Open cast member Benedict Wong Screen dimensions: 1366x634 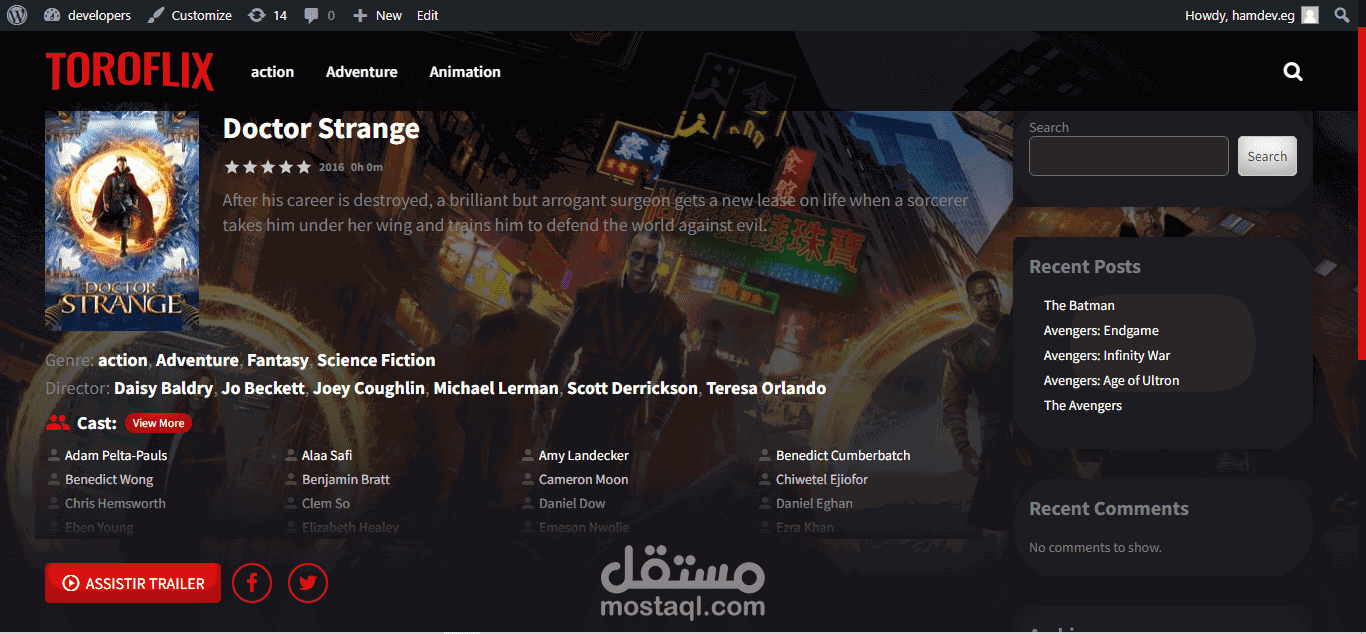(109, 480)
